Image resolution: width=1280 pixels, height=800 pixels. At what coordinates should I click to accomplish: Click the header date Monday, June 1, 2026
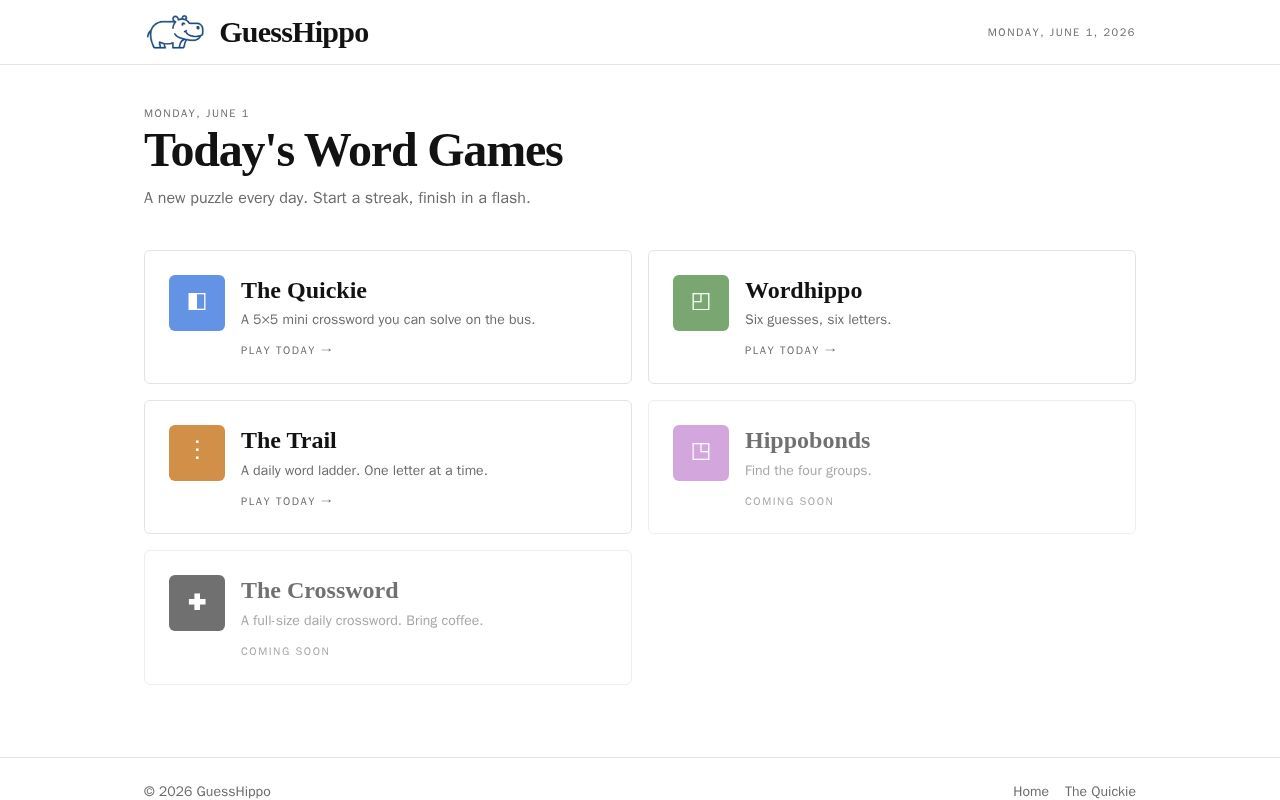coord(1061,32)
